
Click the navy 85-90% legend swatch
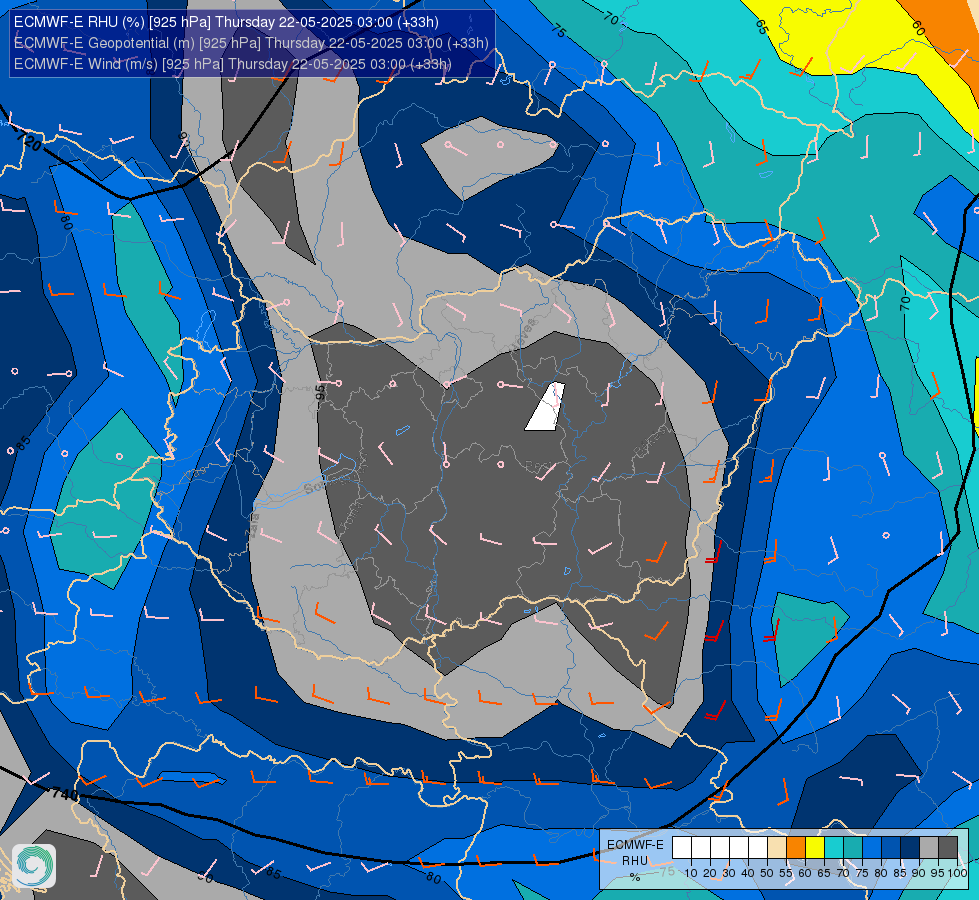point(910,848)
